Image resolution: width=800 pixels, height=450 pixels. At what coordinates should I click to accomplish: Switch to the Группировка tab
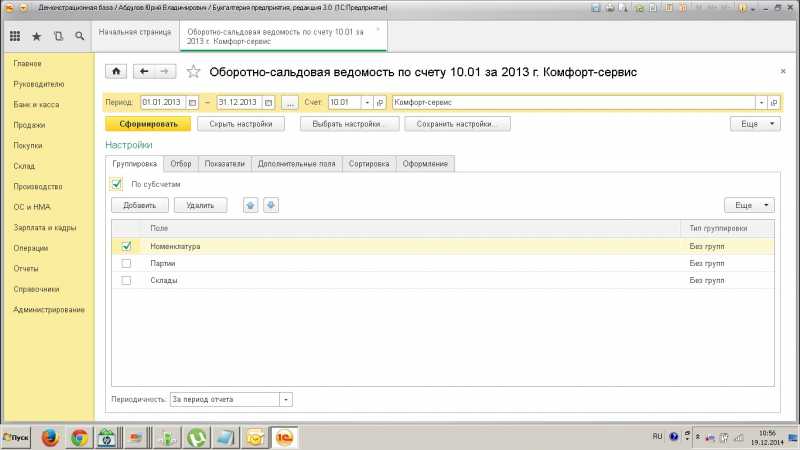click(x=135, y=164)
